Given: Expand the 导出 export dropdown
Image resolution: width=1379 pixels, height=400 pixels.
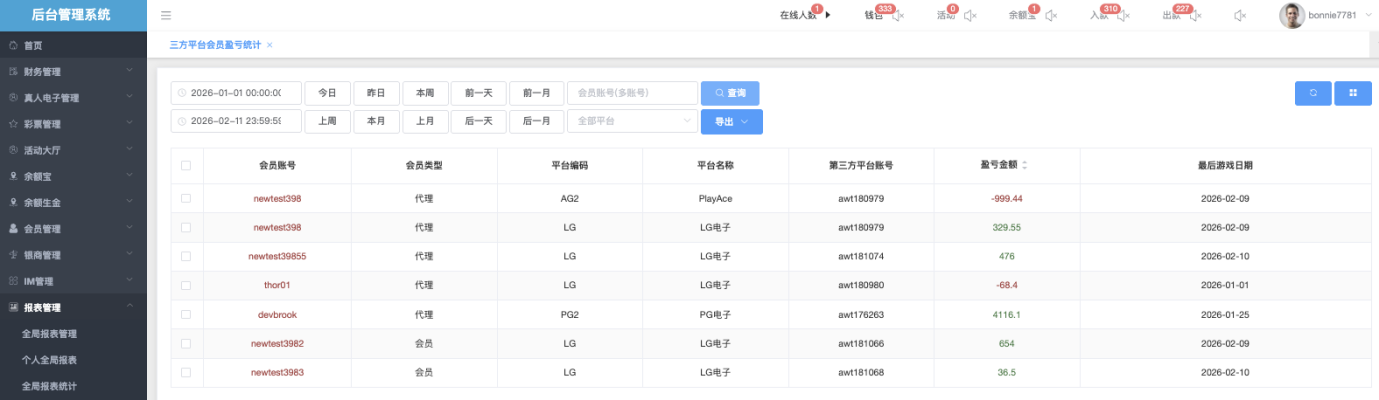Looking at the screenshot, I should tap(731, 121).
